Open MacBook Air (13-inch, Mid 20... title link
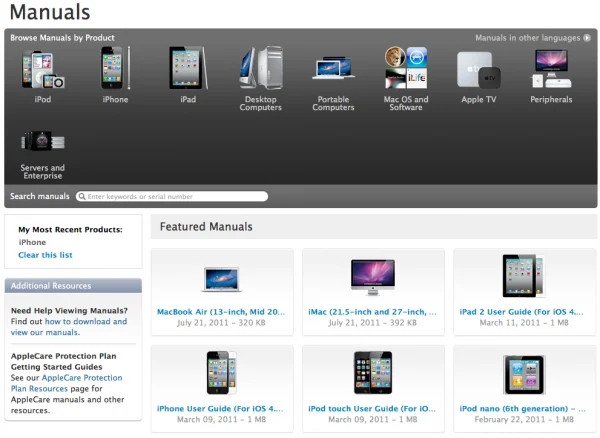This screenshot has height=438, width=600. (221, 312)
